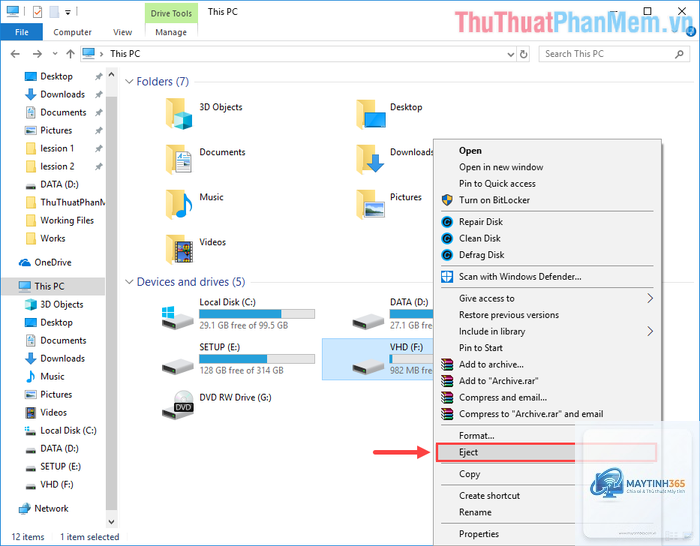Select the DVD RW Drive (G:)
This screenshot has height=546, width=700.
point(217,404)
